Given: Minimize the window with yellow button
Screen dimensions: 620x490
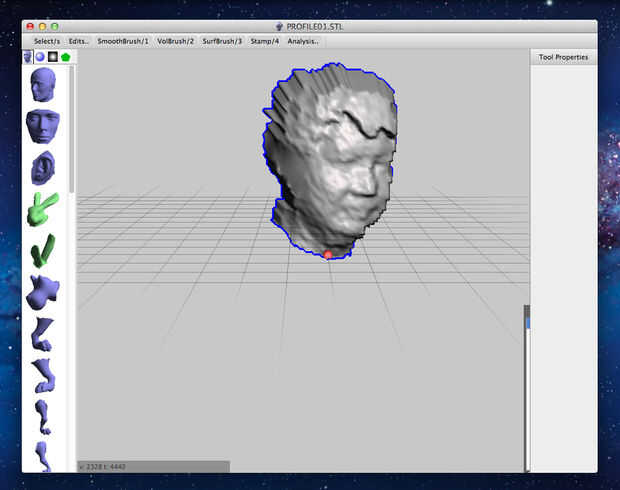Looking at the screenshot, I should pos(42,26).
